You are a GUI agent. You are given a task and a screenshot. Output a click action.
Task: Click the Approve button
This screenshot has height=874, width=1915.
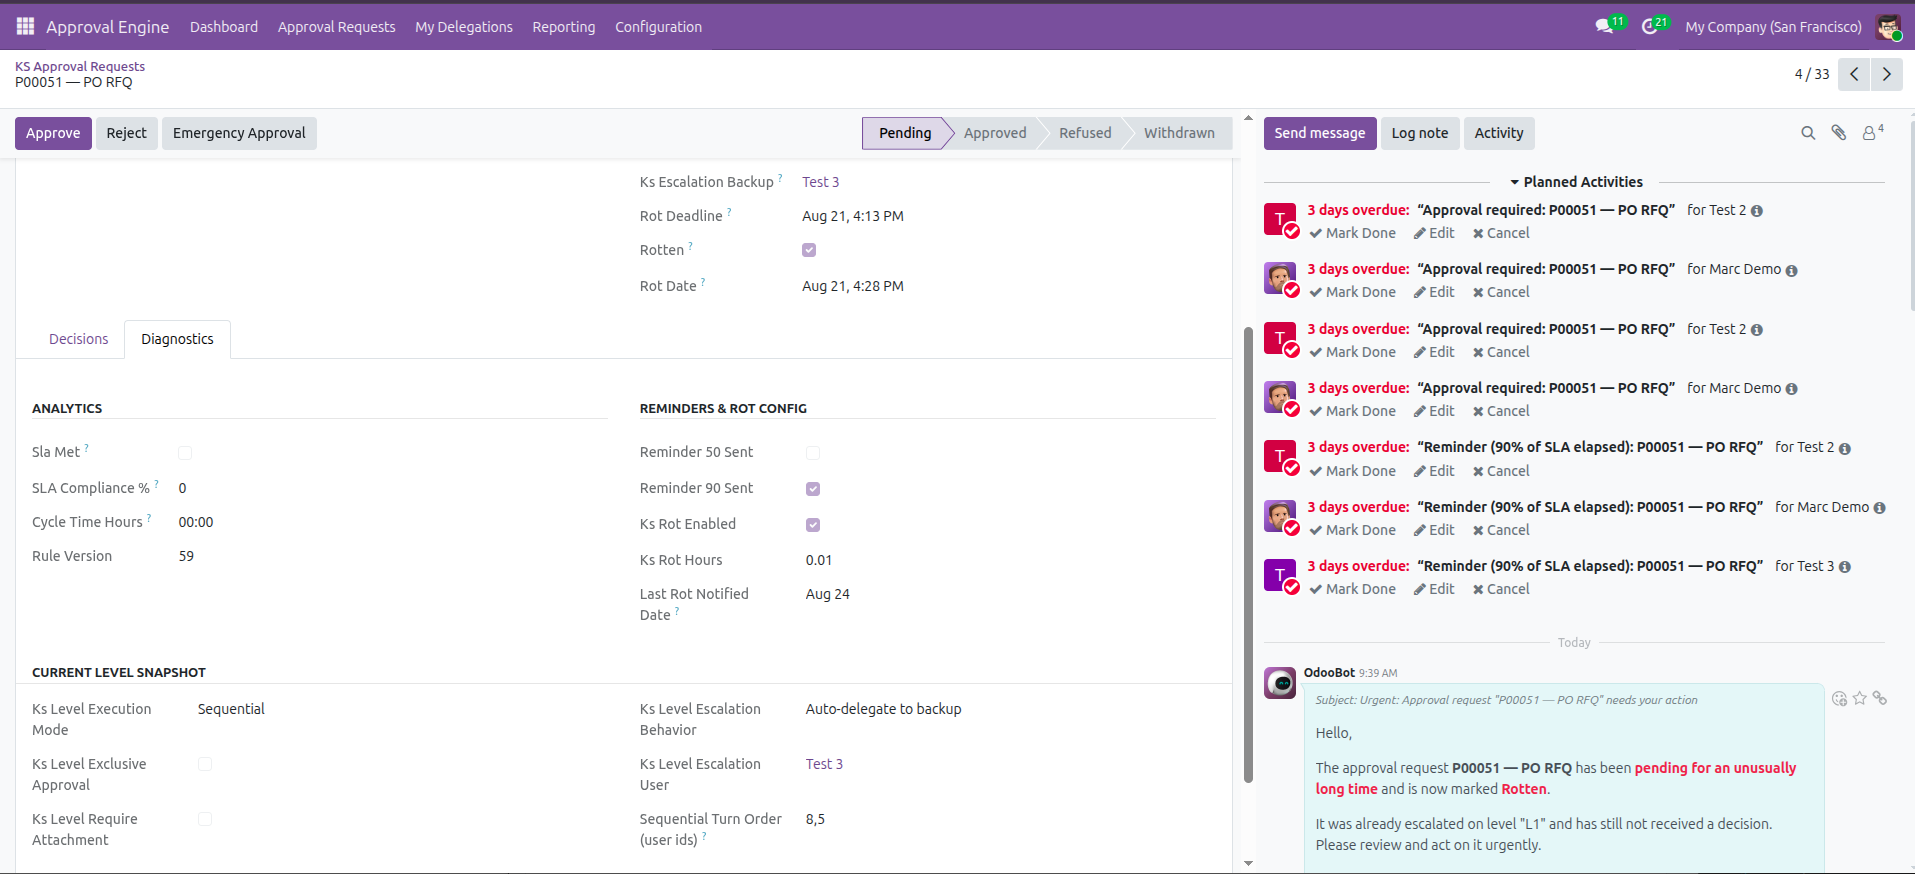click(x=53, y=133)
